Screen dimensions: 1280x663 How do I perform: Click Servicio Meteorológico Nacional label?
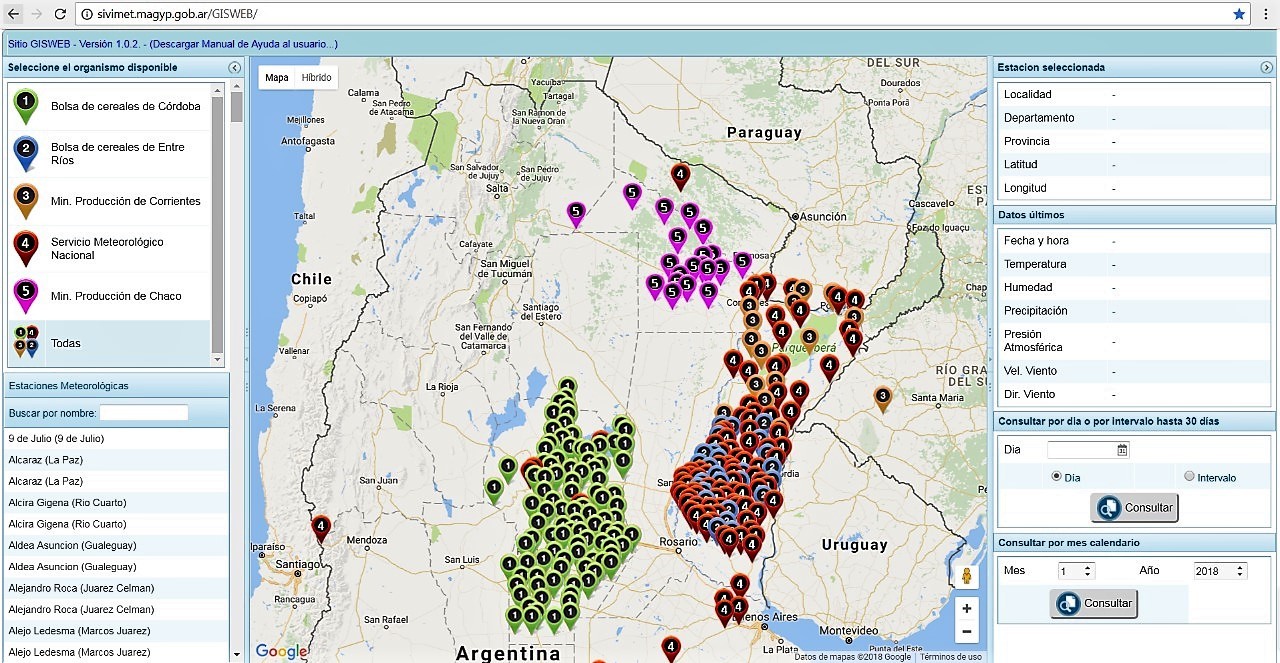[107, 248]
